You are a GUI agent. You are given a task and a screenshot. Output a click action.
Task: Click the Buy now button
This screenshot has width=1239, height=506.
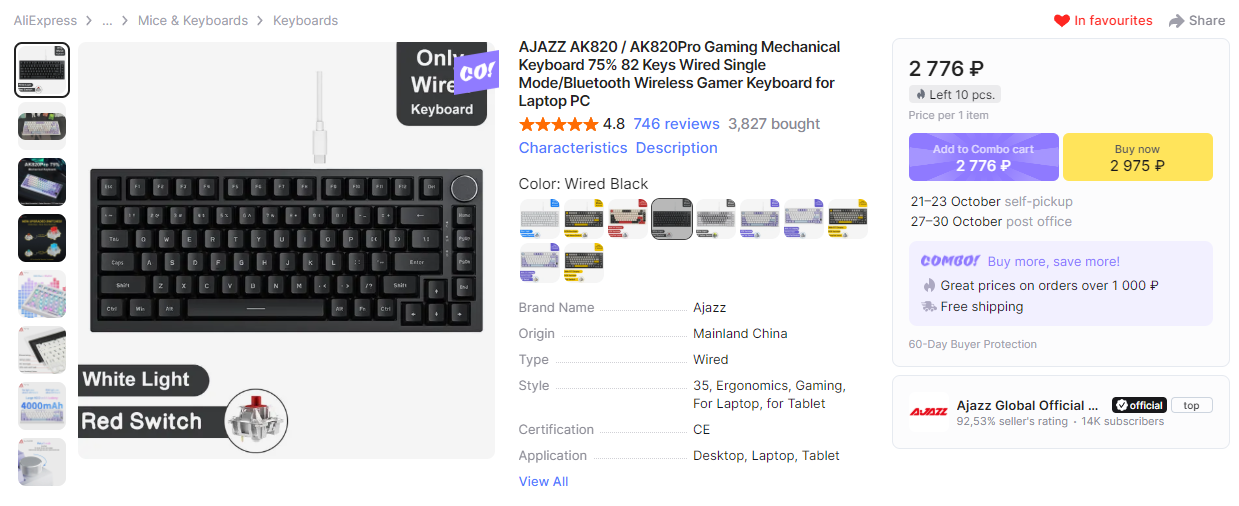pos(1138,157)
